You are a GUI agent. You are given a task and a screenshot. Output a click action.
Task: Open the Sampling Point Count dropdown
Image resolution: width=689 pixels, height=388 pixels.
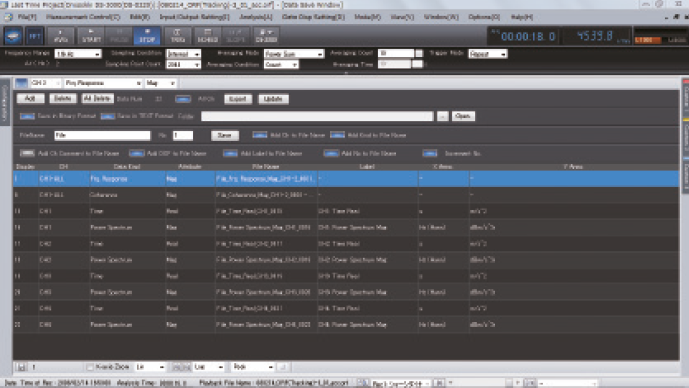[x=184, y=65]
